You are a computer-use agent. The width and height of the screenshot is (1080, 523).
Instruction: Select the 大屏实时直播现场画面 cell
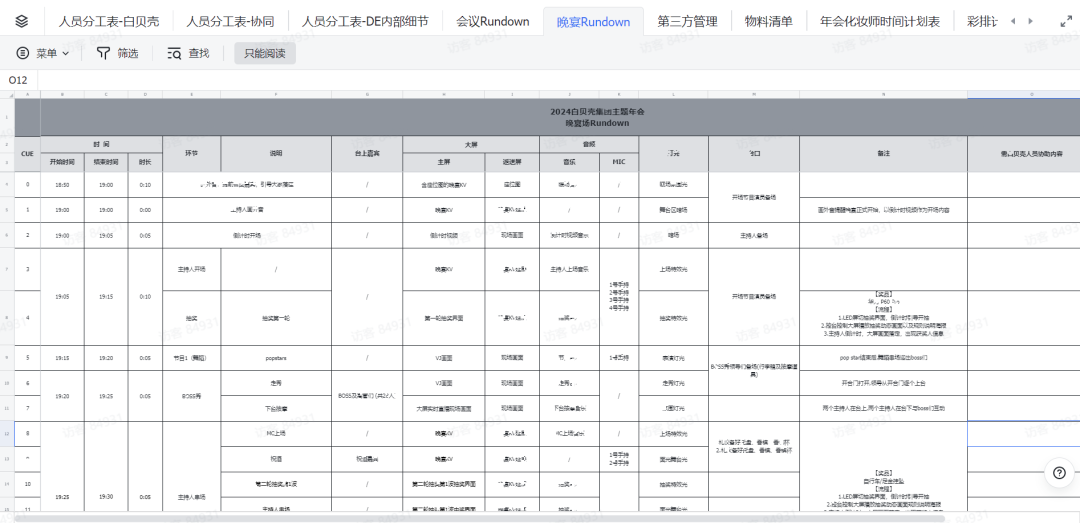point(444,409)
